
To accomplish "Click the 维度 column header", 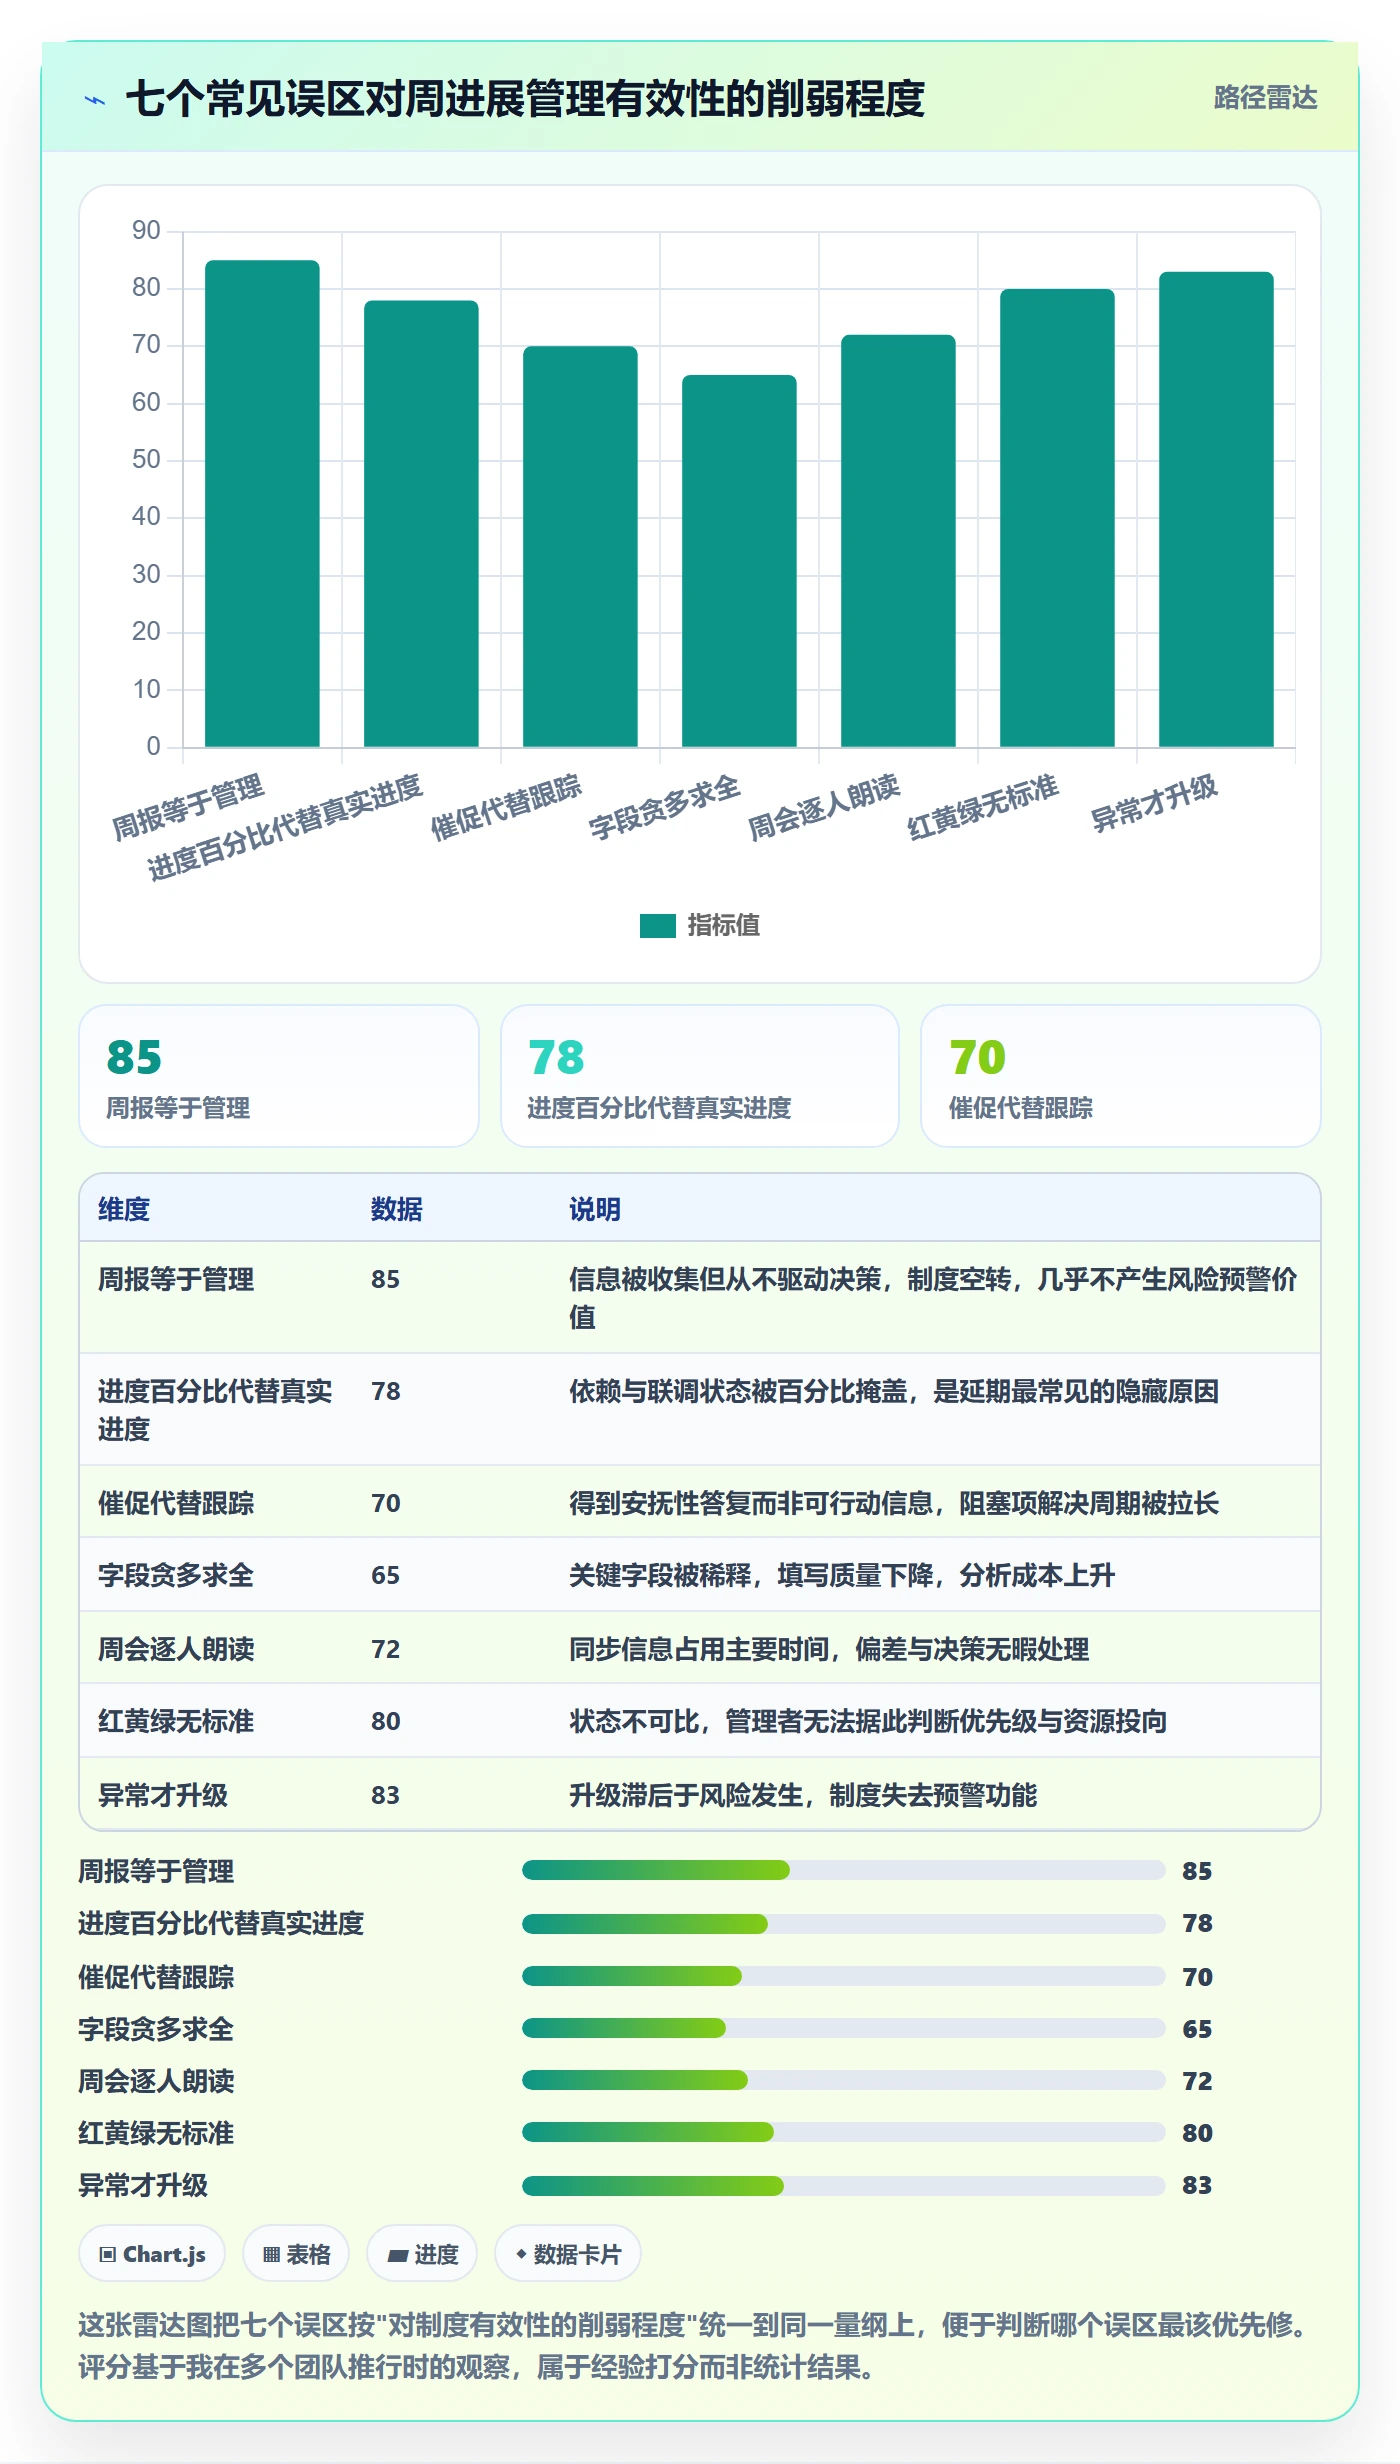I will tap(124, 1209).
